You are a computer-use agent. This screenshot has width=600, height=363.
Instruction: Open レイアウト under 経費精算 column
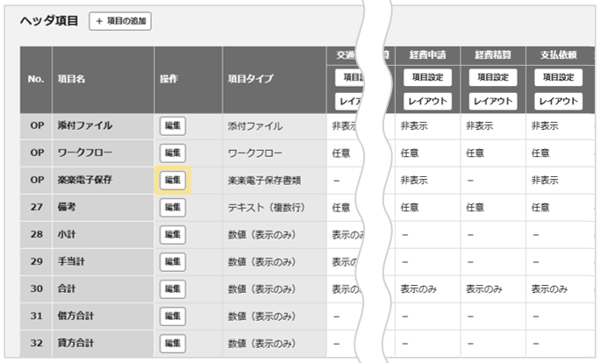(x=493, y=101)
